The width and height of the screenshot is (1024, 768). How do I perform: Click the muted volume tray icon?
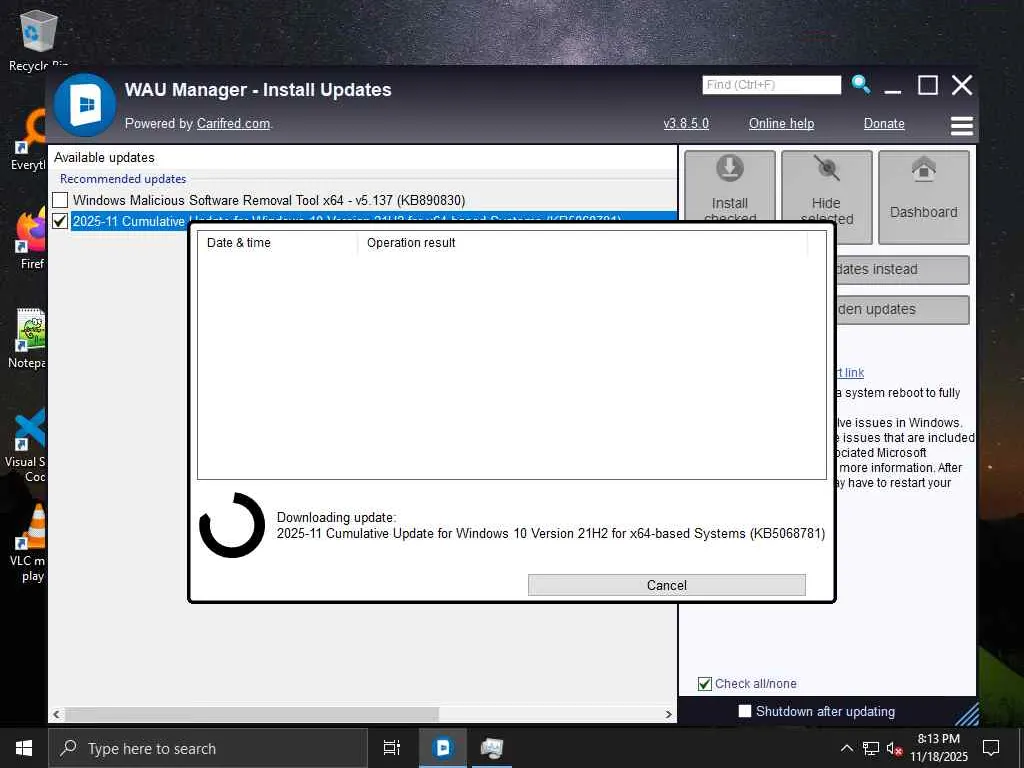(895, 748)
